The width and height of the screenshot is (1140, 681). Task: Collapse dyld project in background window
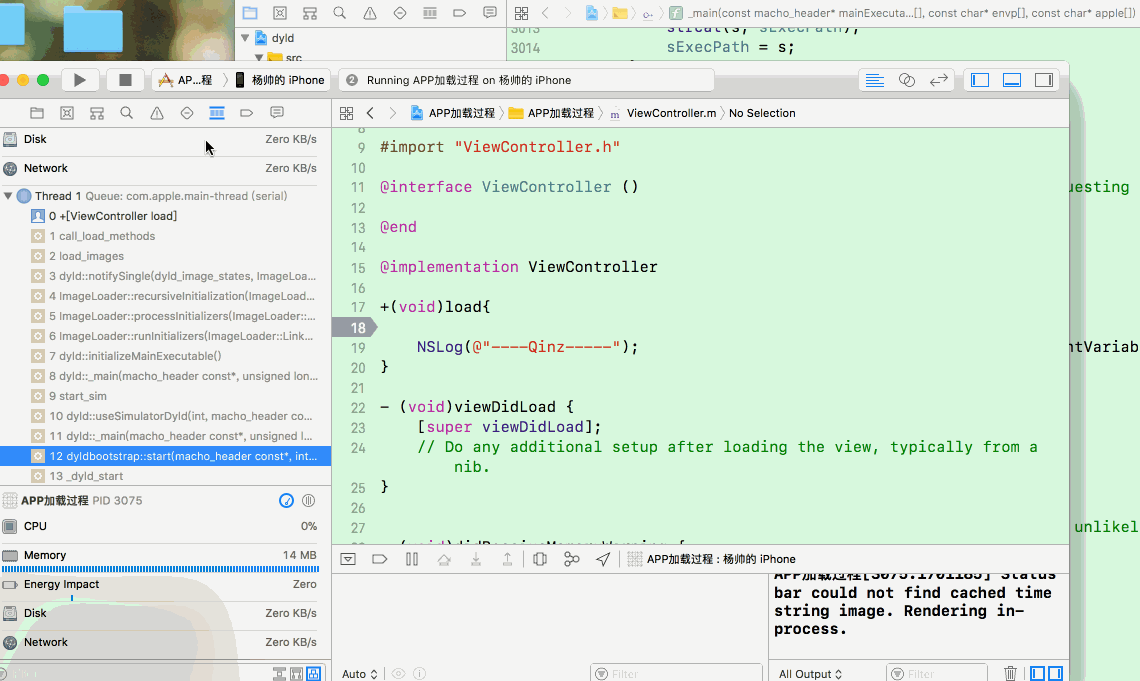[245, 38]
